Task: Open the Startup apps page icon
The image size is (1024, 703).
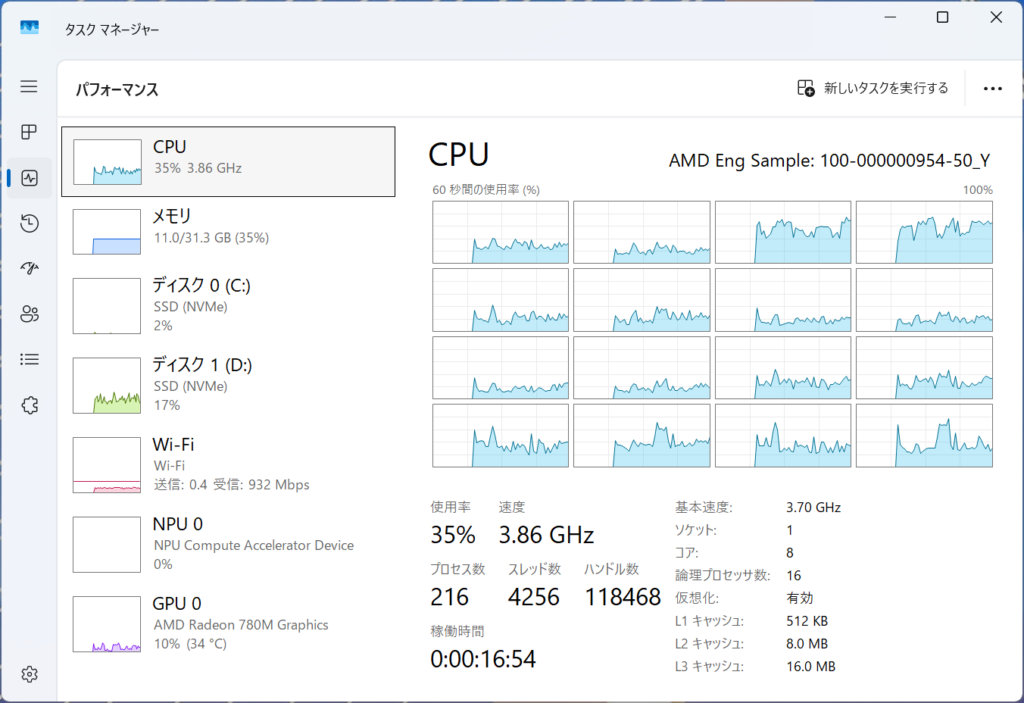Action: 29,269
